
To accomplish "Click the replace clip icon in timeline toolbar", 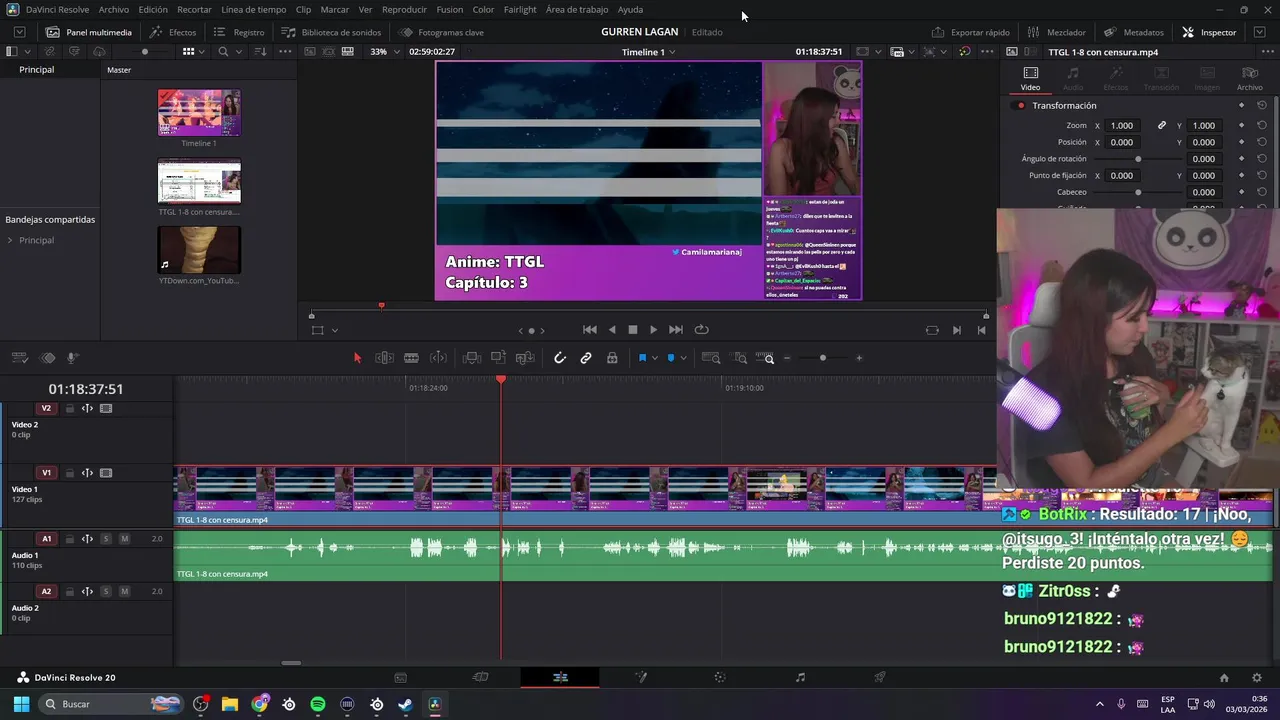I will coord(524,358).
